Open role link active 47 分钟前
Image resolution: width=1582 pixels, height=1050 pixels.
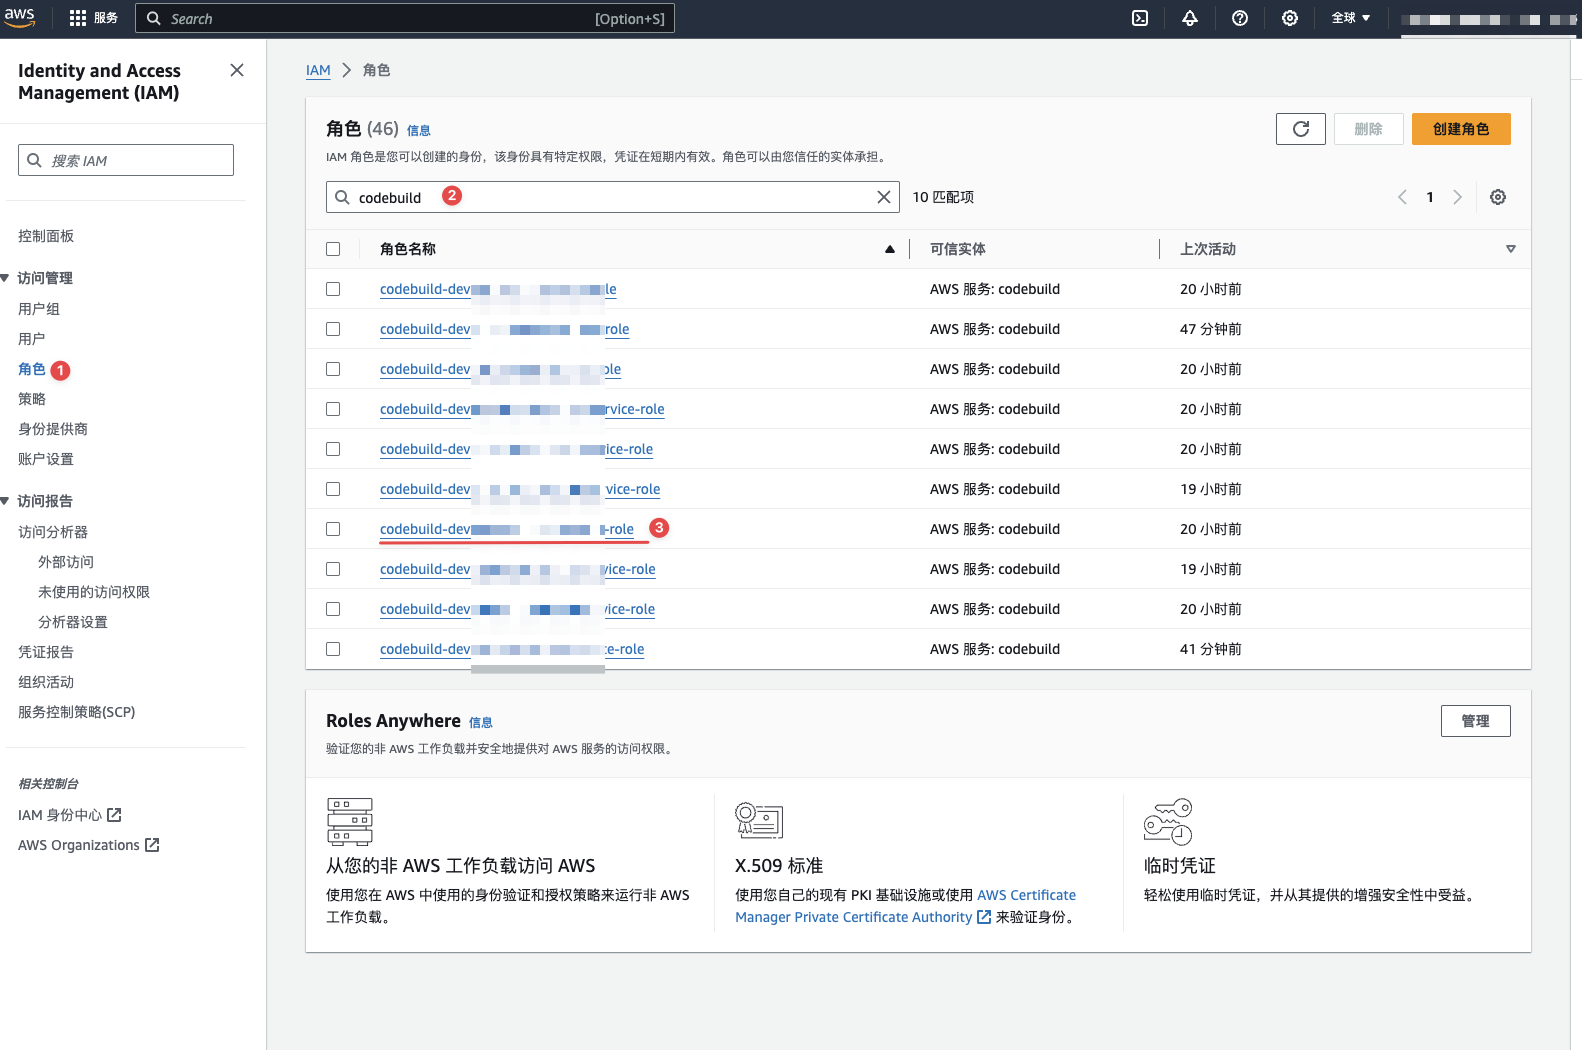pos(504,329)
